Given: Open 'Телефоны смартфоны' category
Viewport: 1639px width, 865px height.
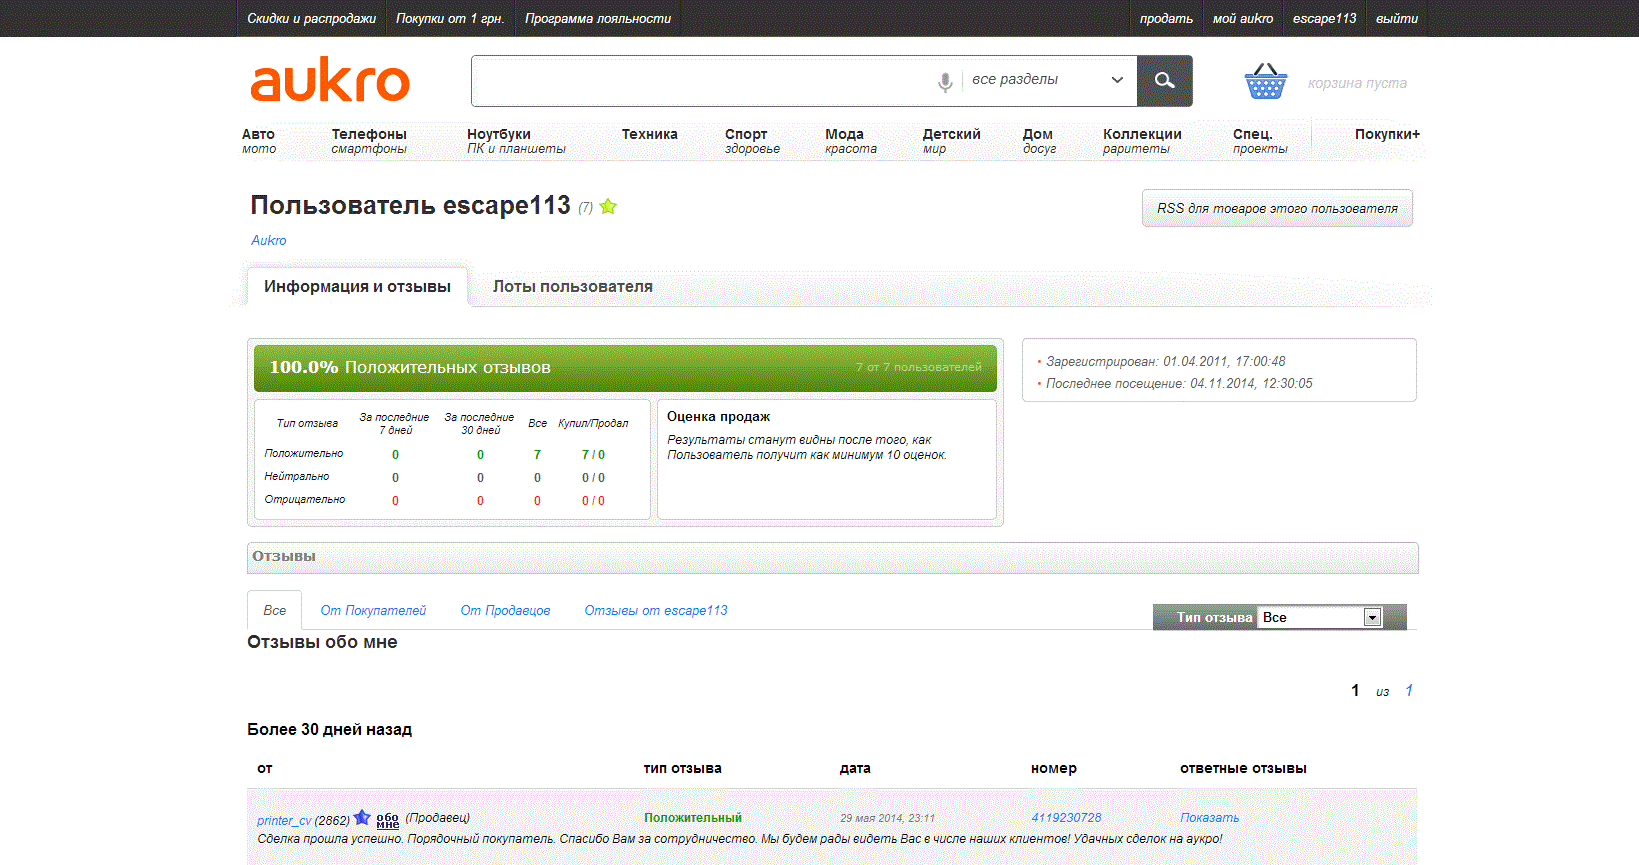Looking at the screenshot, I should [369, 141].
